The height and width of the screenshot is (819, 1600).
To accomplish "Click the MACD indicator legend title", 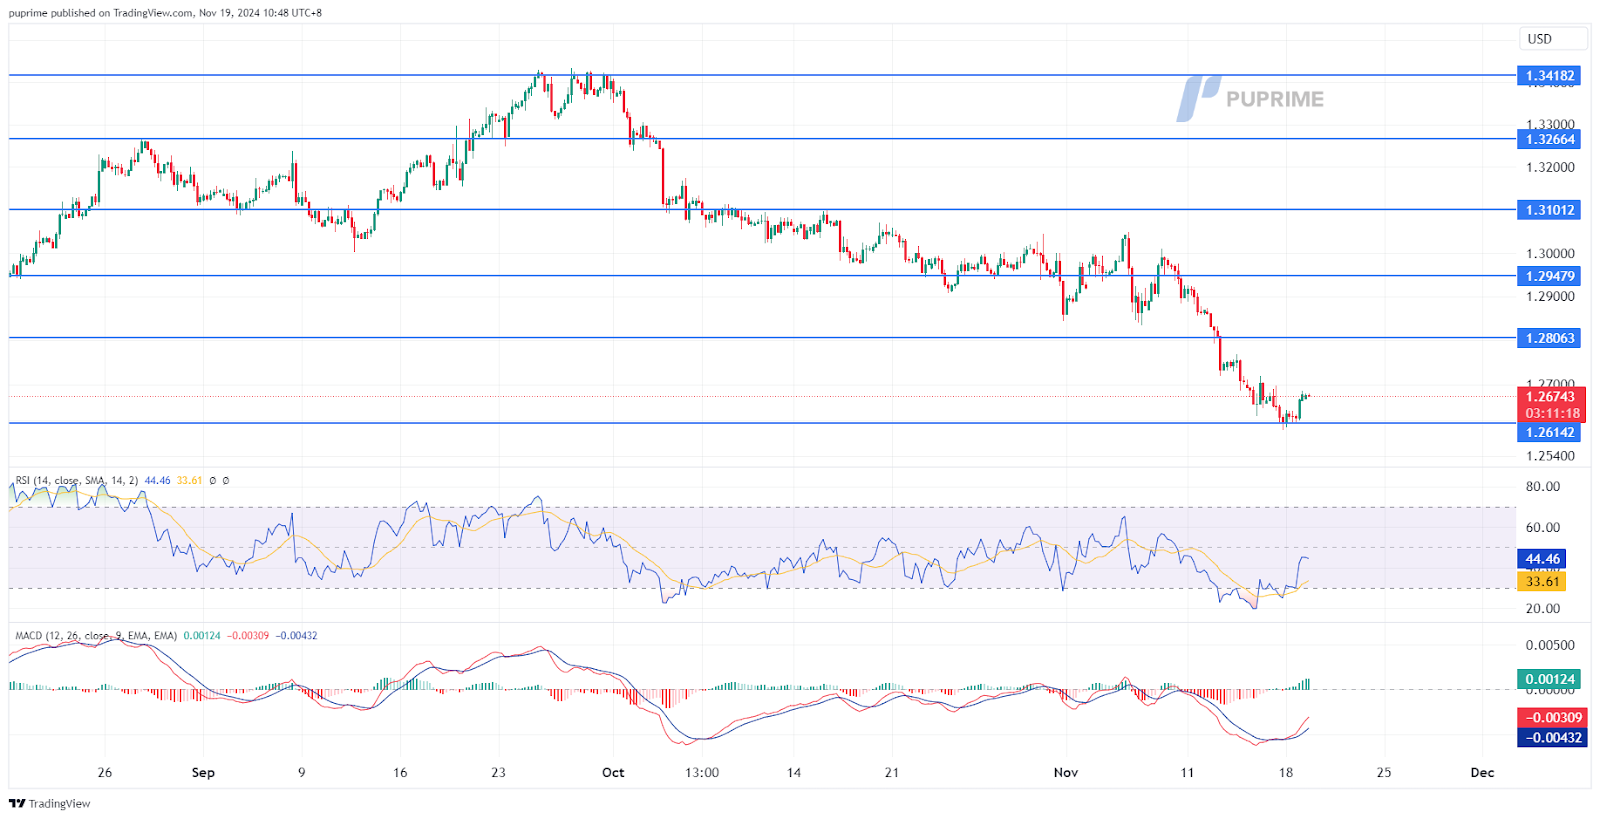I will coord(96,636).
